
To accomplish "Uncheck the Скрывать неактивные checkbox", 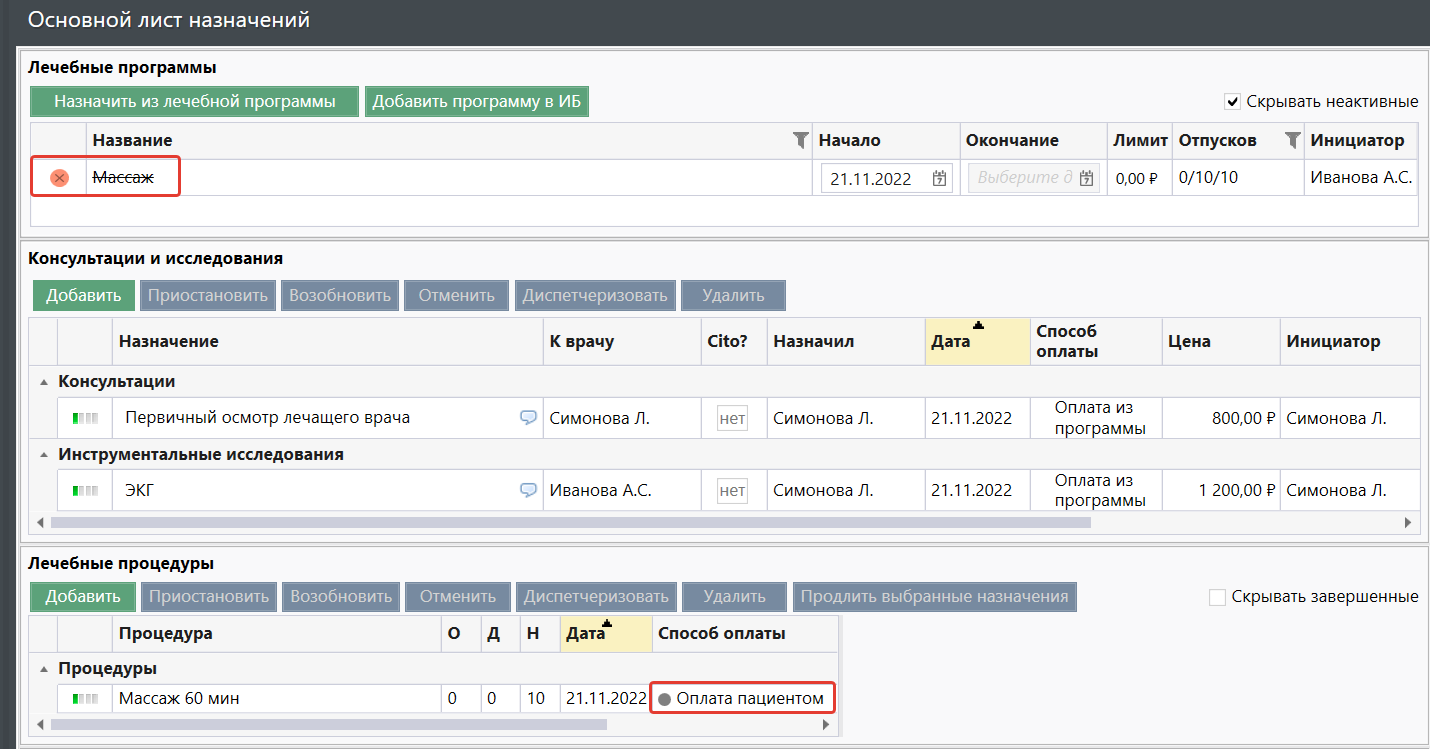I will pyautogui.click(x=1233, y=101).
